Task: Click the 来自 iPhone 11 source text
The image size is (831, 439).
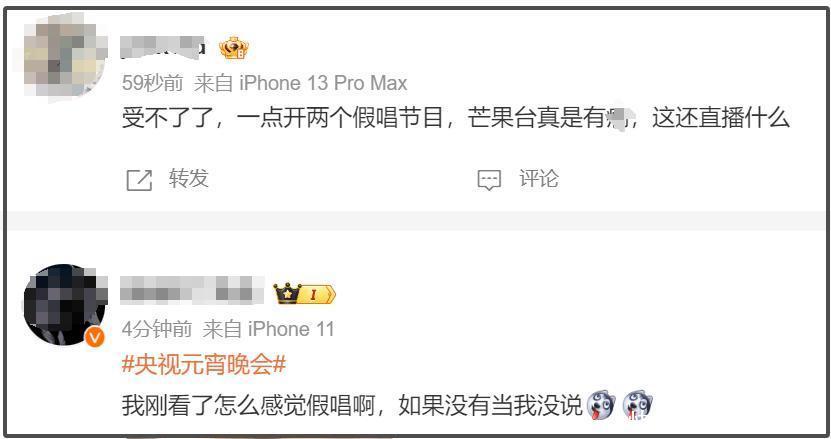Action: pos(269,329)
